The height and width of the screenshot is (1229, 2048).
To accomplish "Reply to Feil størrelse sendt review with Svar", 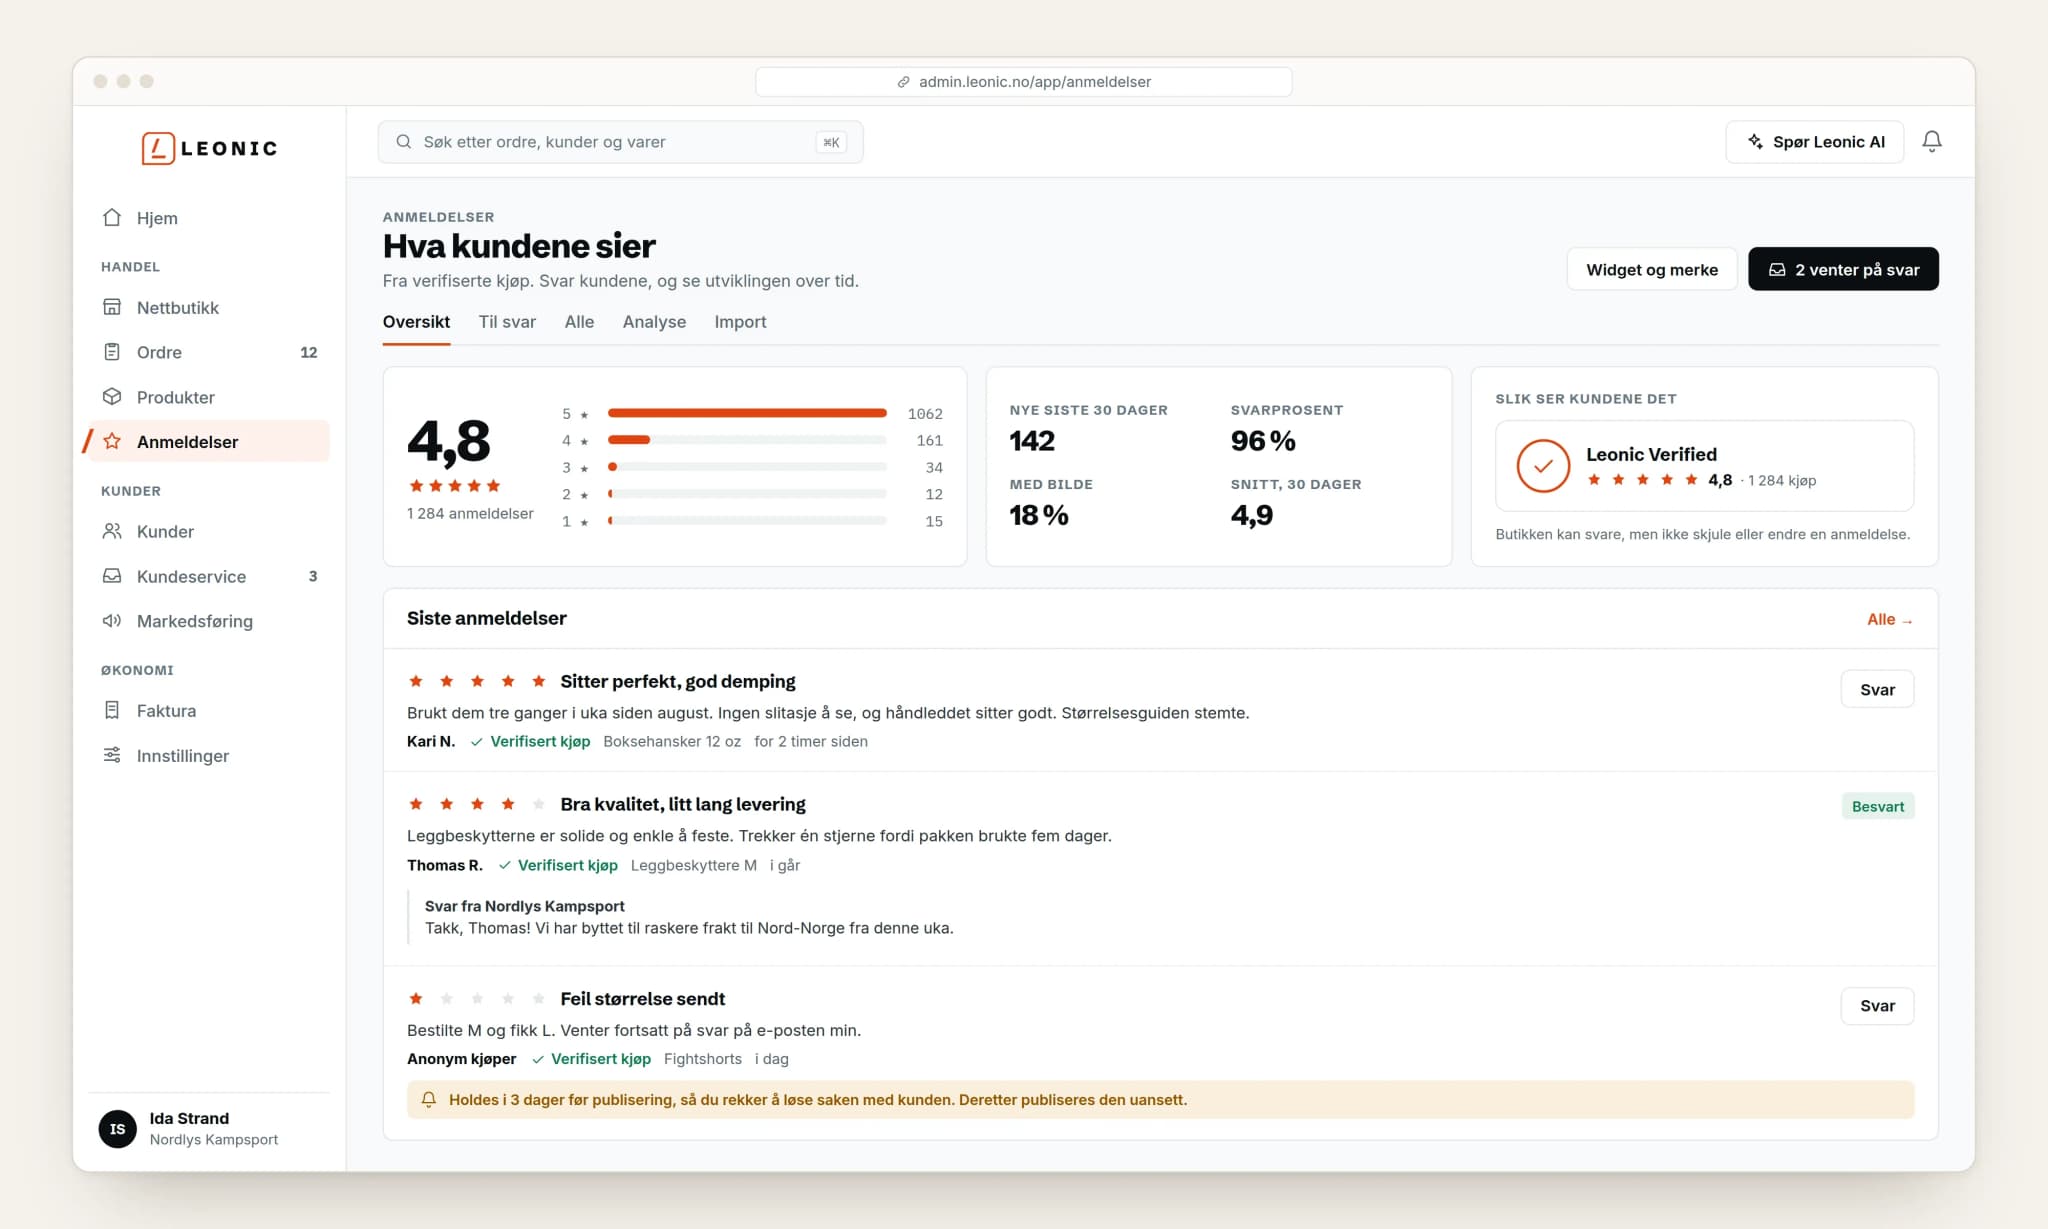I will 1877,1006.
